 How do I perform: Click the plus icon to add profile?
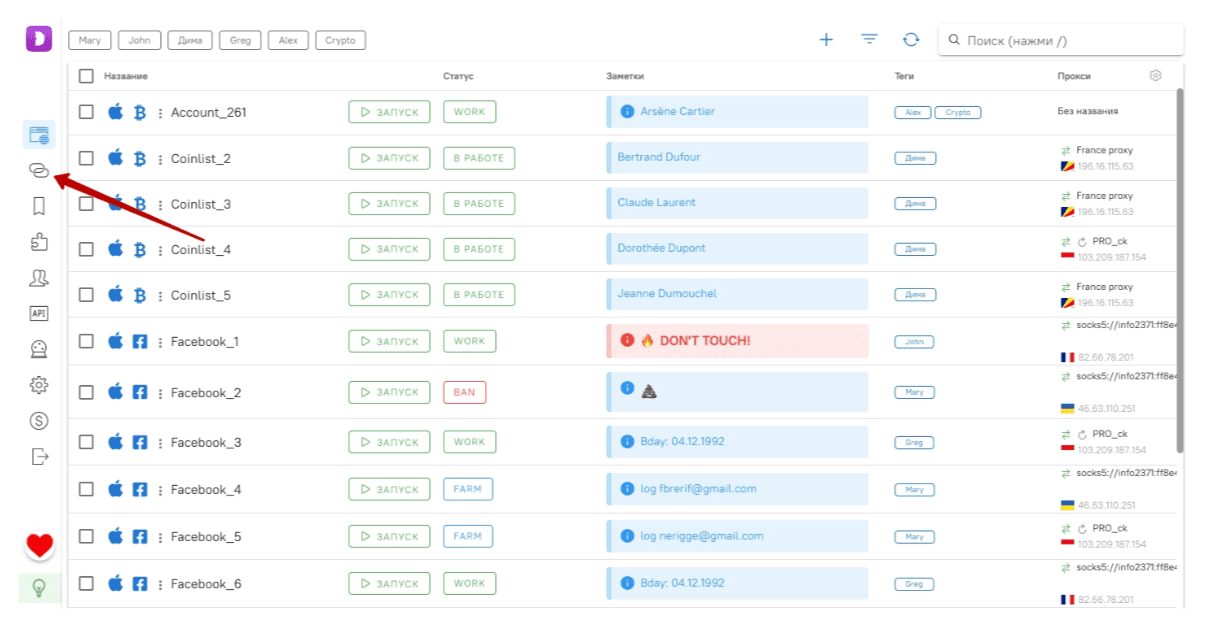tap(826, 40)
